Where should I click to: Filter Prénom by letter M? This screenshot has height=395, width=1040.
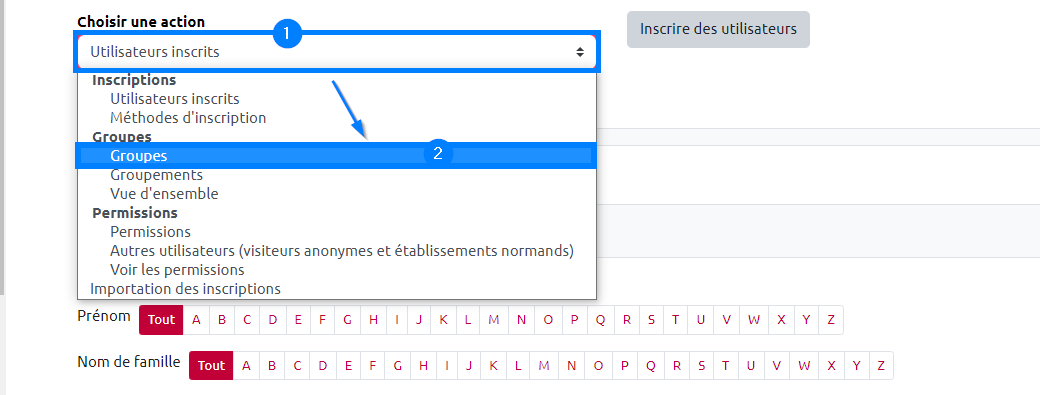point(493,320)
